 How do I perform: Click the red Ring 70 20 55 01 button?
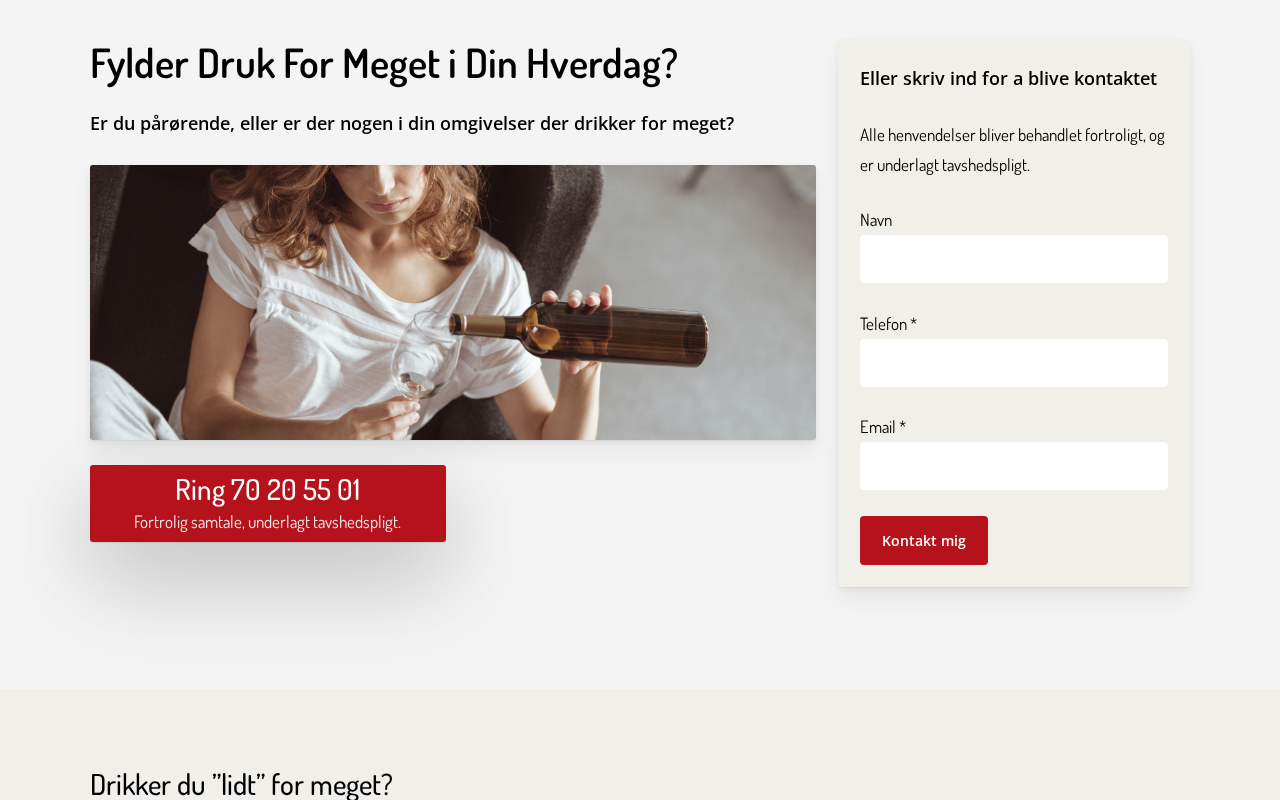[x=268, y=503]
